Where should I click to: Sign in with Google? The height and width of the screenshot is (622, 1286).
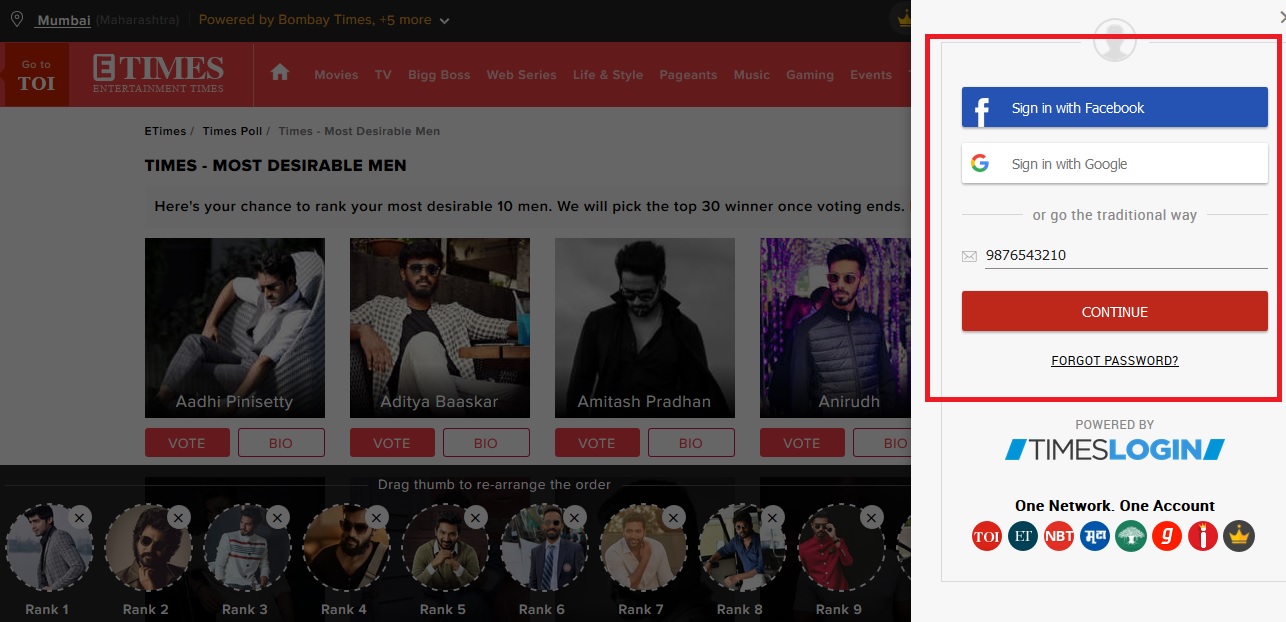pos(1114,164)
